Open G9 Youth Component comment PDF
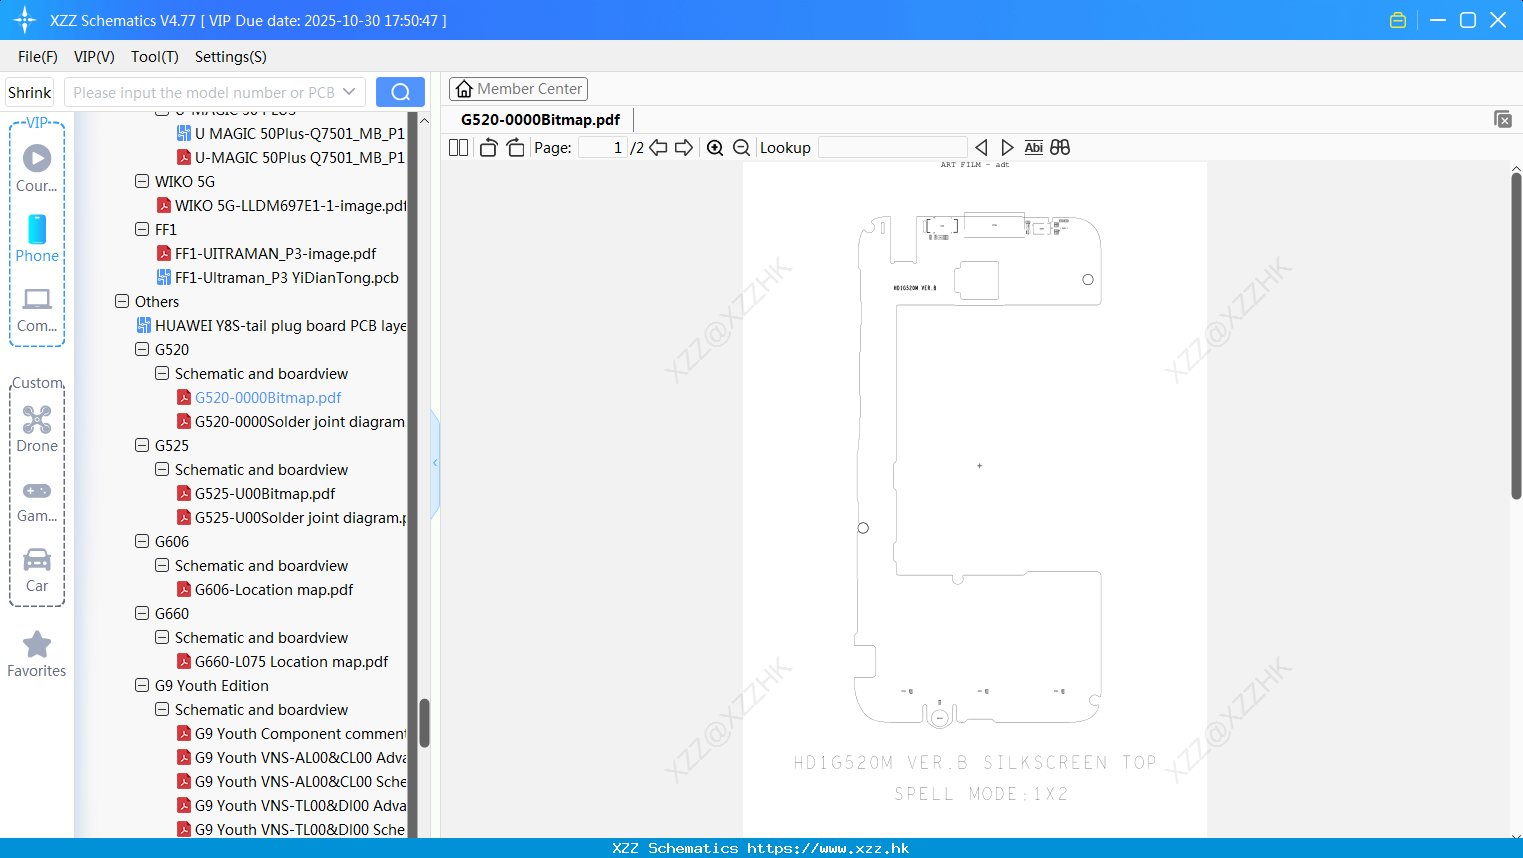The height and width of the screenshot is (858, 1523). pyautogui.click(x=291, y=733)
